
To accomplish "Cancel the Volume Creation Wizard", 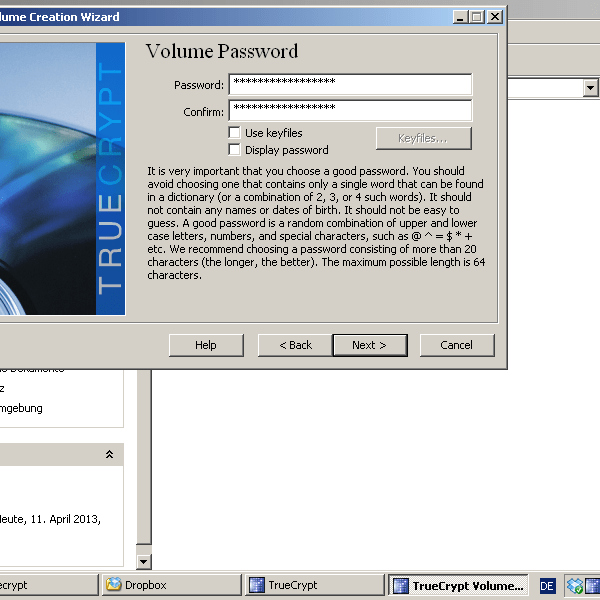I will [457, 345].
